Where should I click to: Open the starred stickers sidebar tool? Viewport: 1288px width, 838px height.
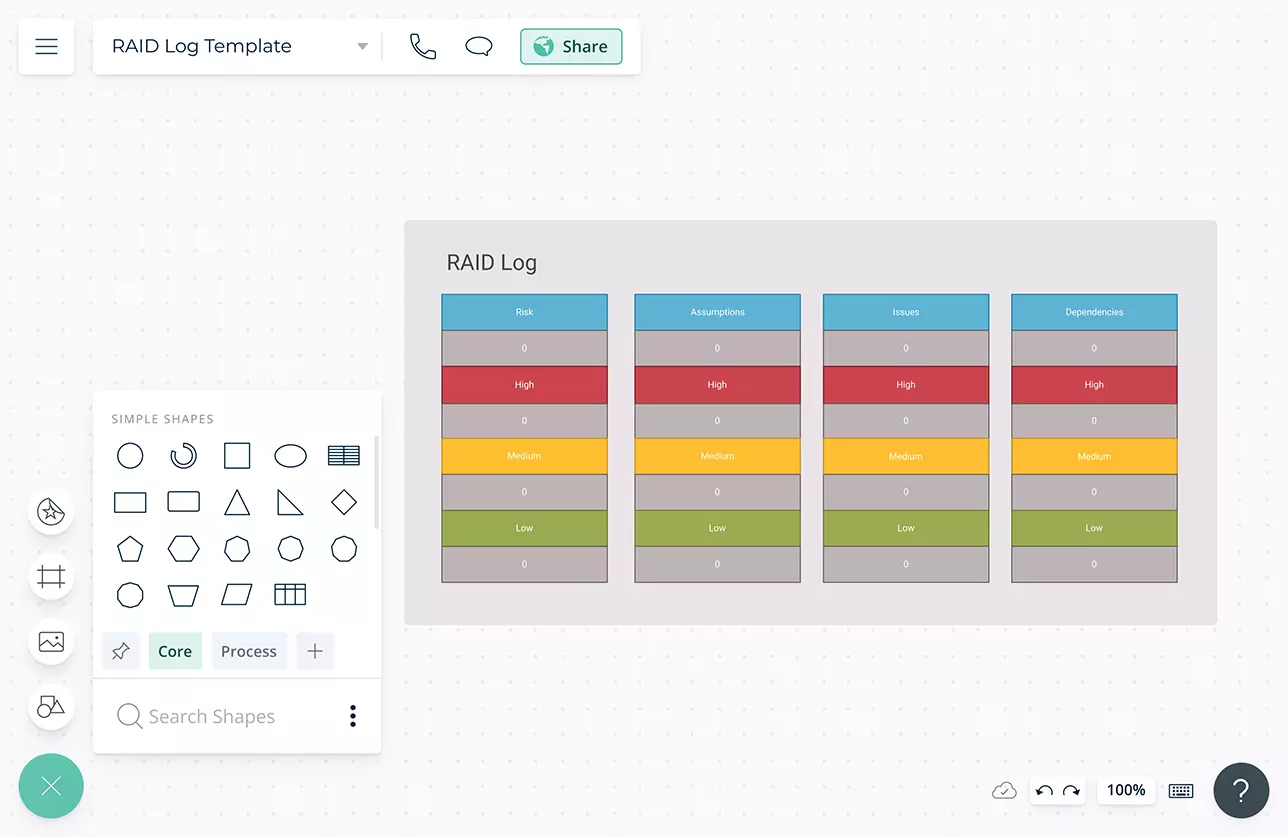click(x=51, y=512)
